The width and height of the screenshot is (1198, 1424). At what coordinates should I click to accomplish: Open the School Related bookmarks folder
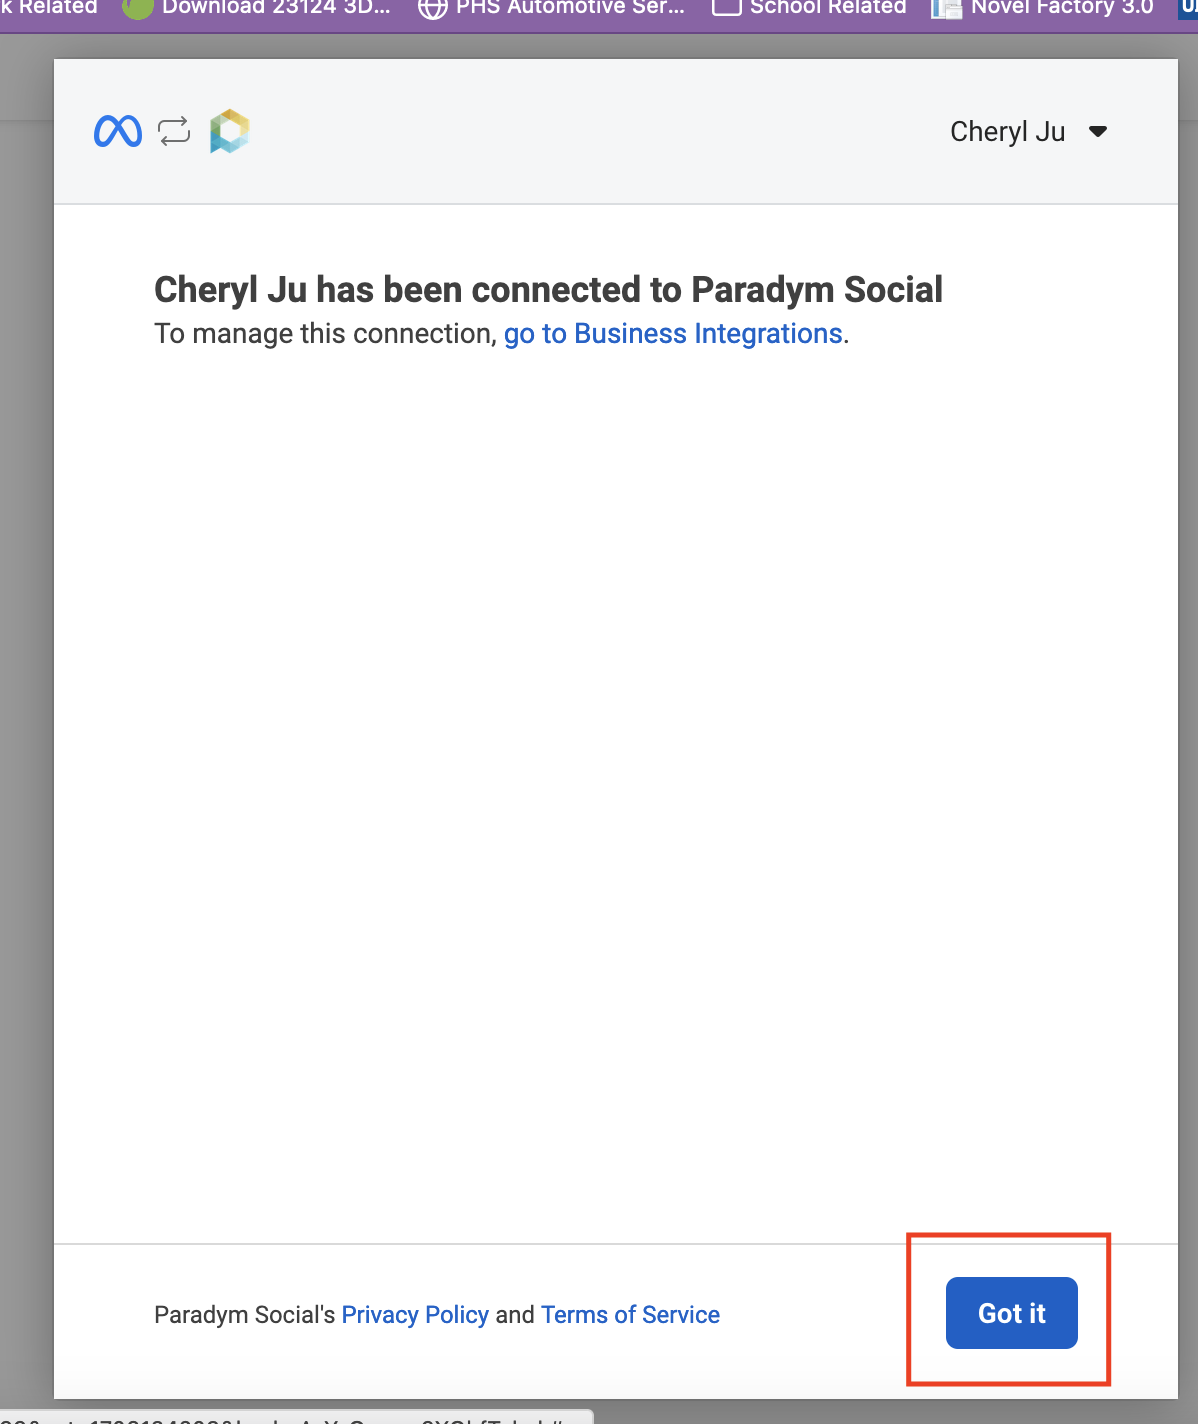pos(809,7)
